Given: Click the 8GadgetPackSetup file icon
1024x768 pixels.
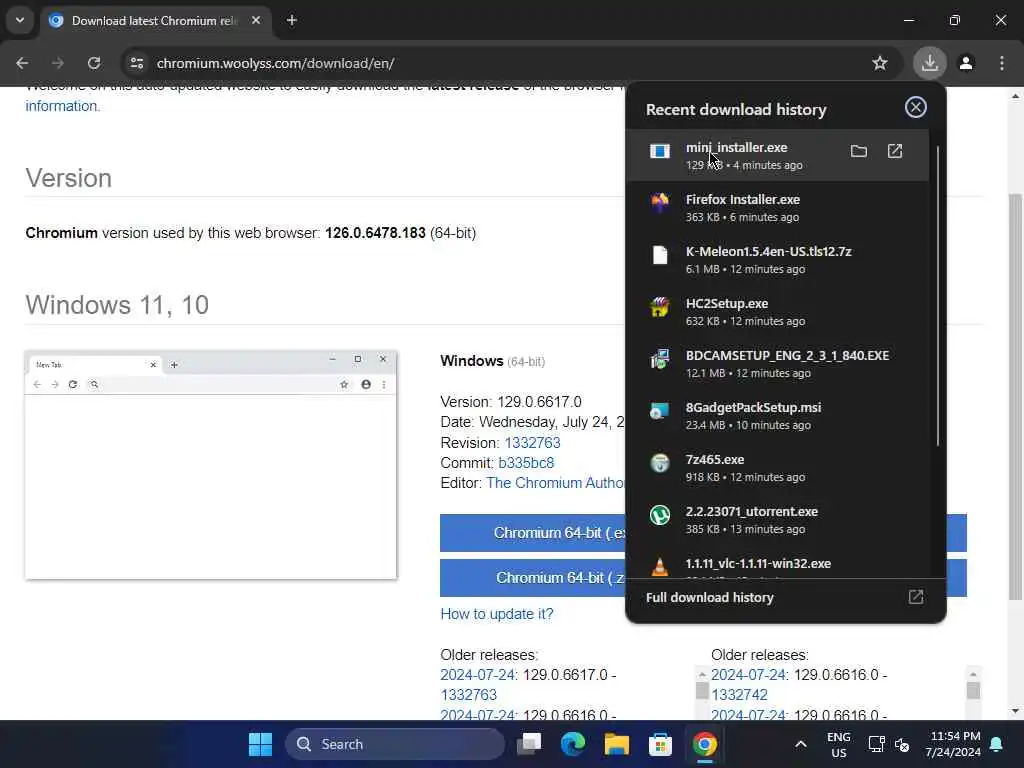Looking at the screenshot, I should tap(660, 411).
